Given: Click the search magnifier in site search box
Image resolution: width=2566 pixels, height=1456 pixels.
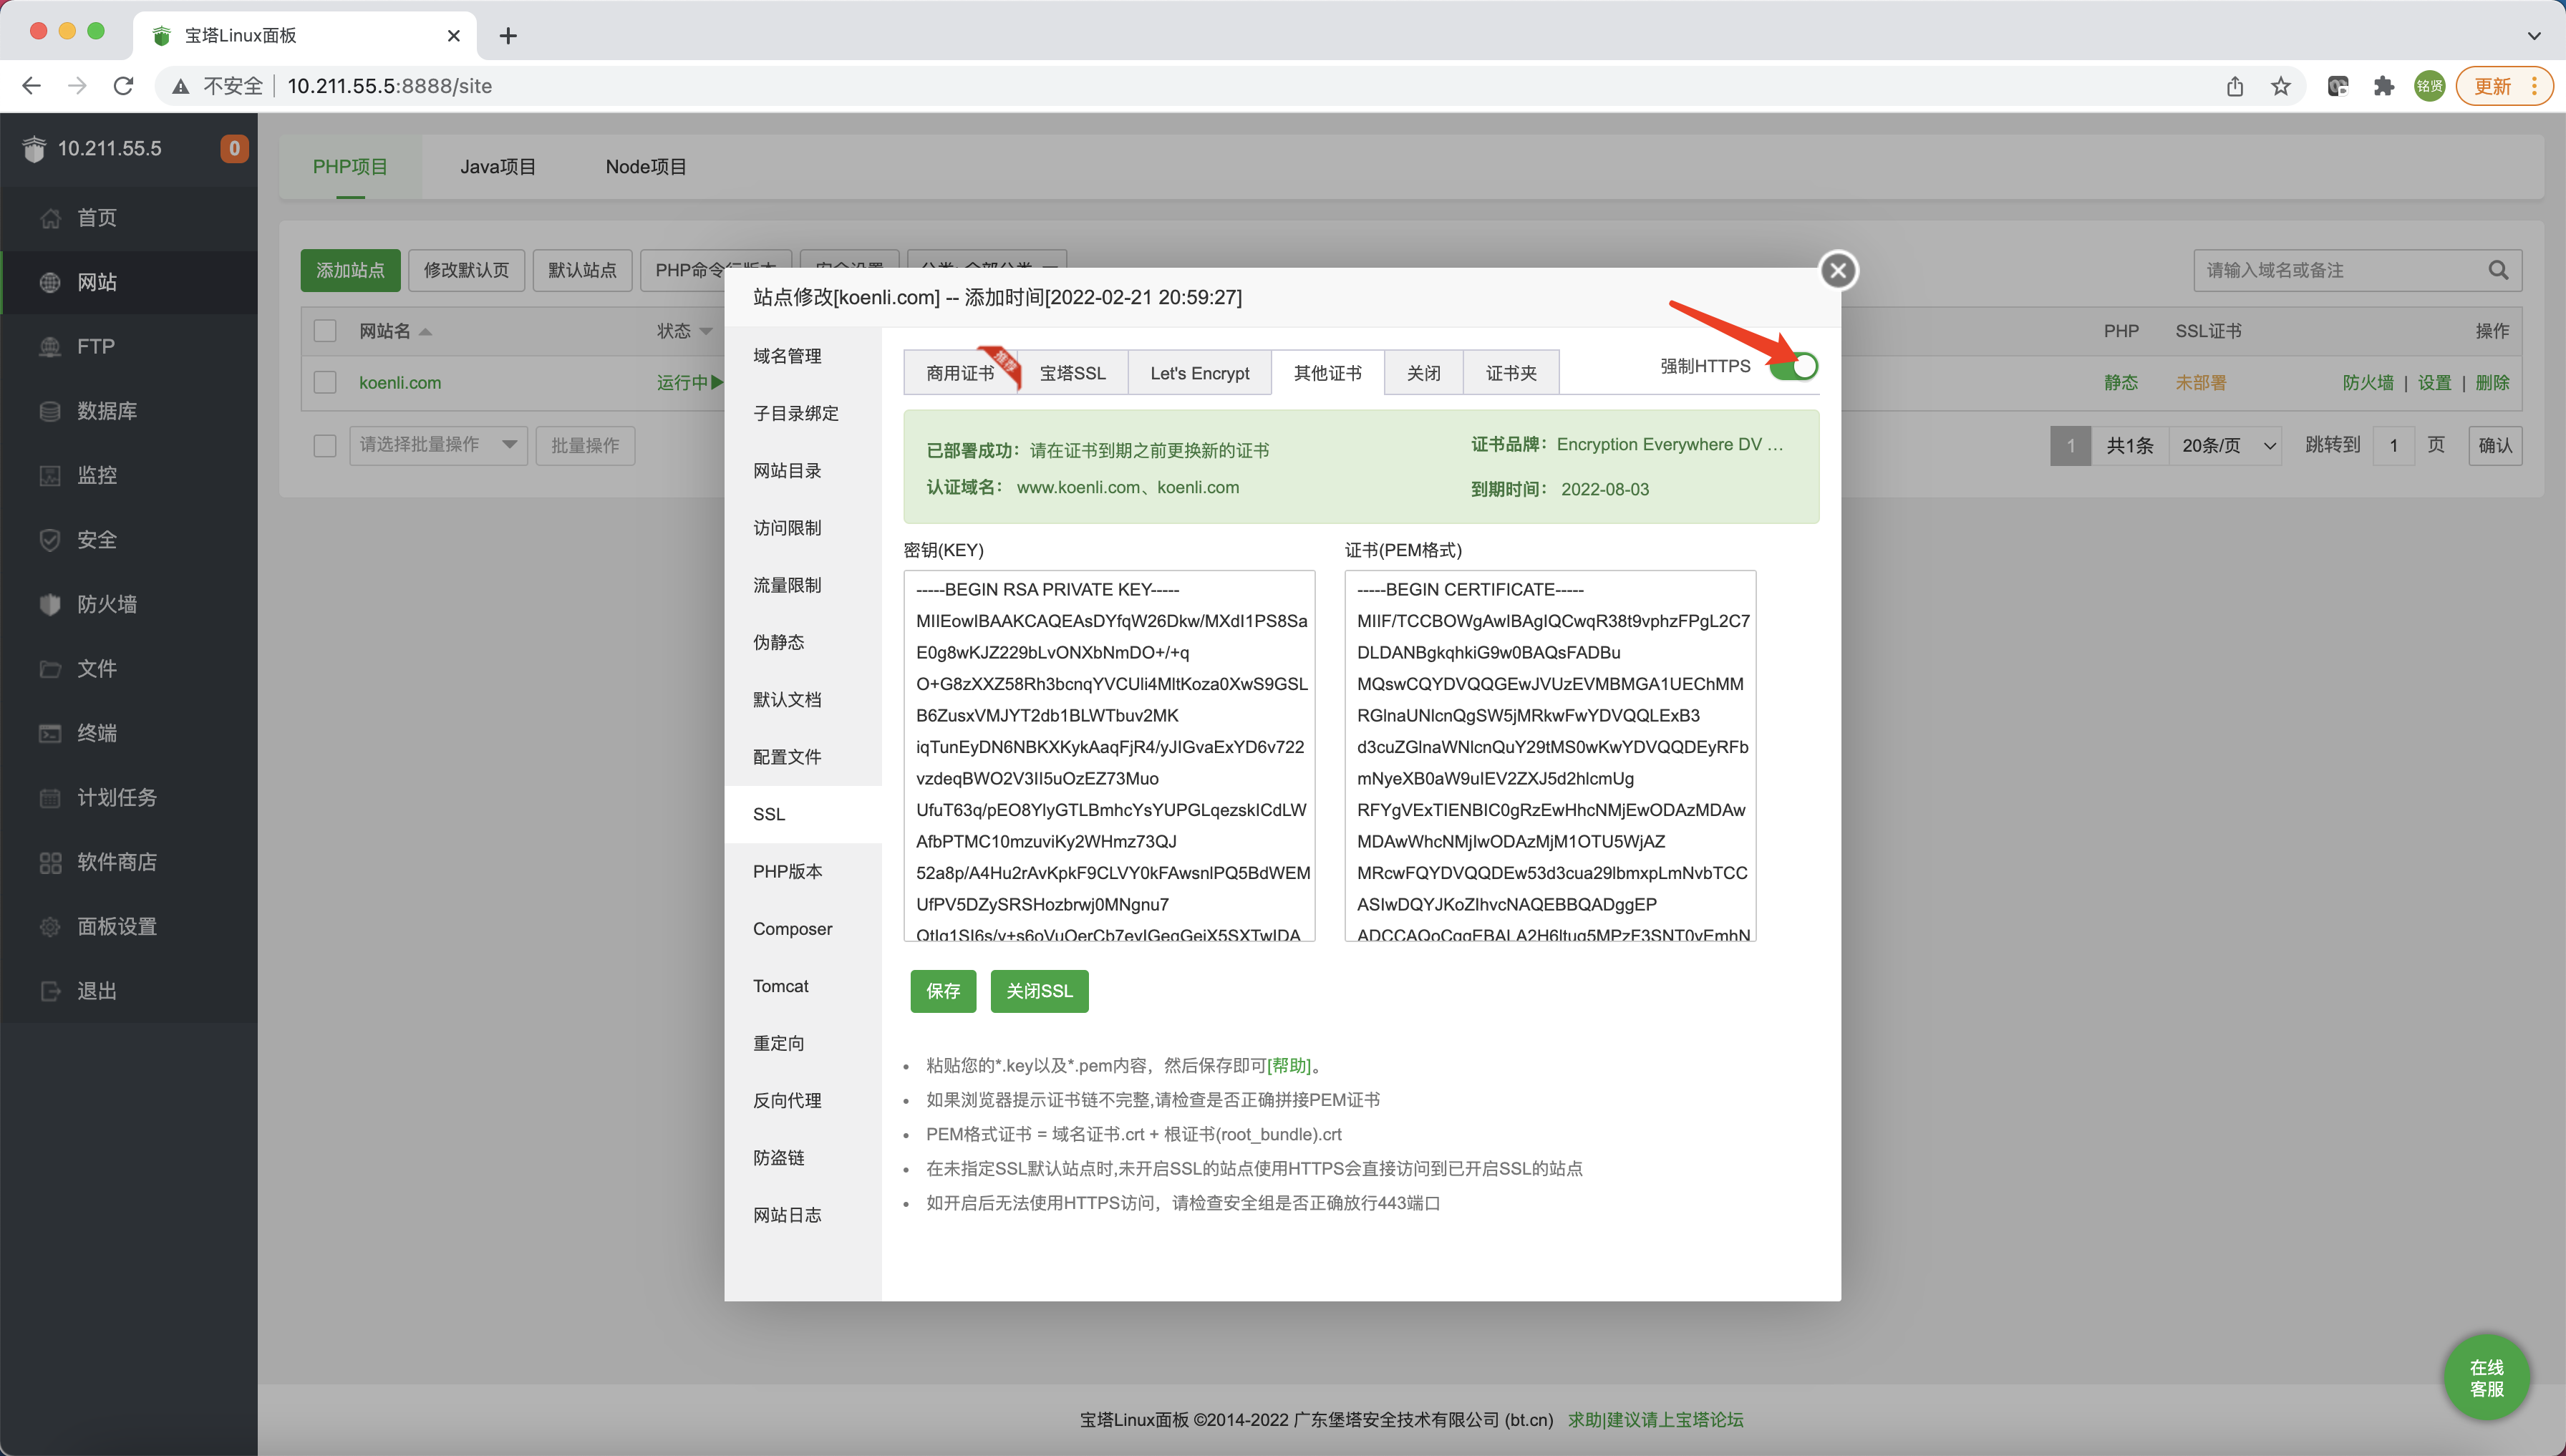Looking at the screenshot, I should tap(2498, 270).
